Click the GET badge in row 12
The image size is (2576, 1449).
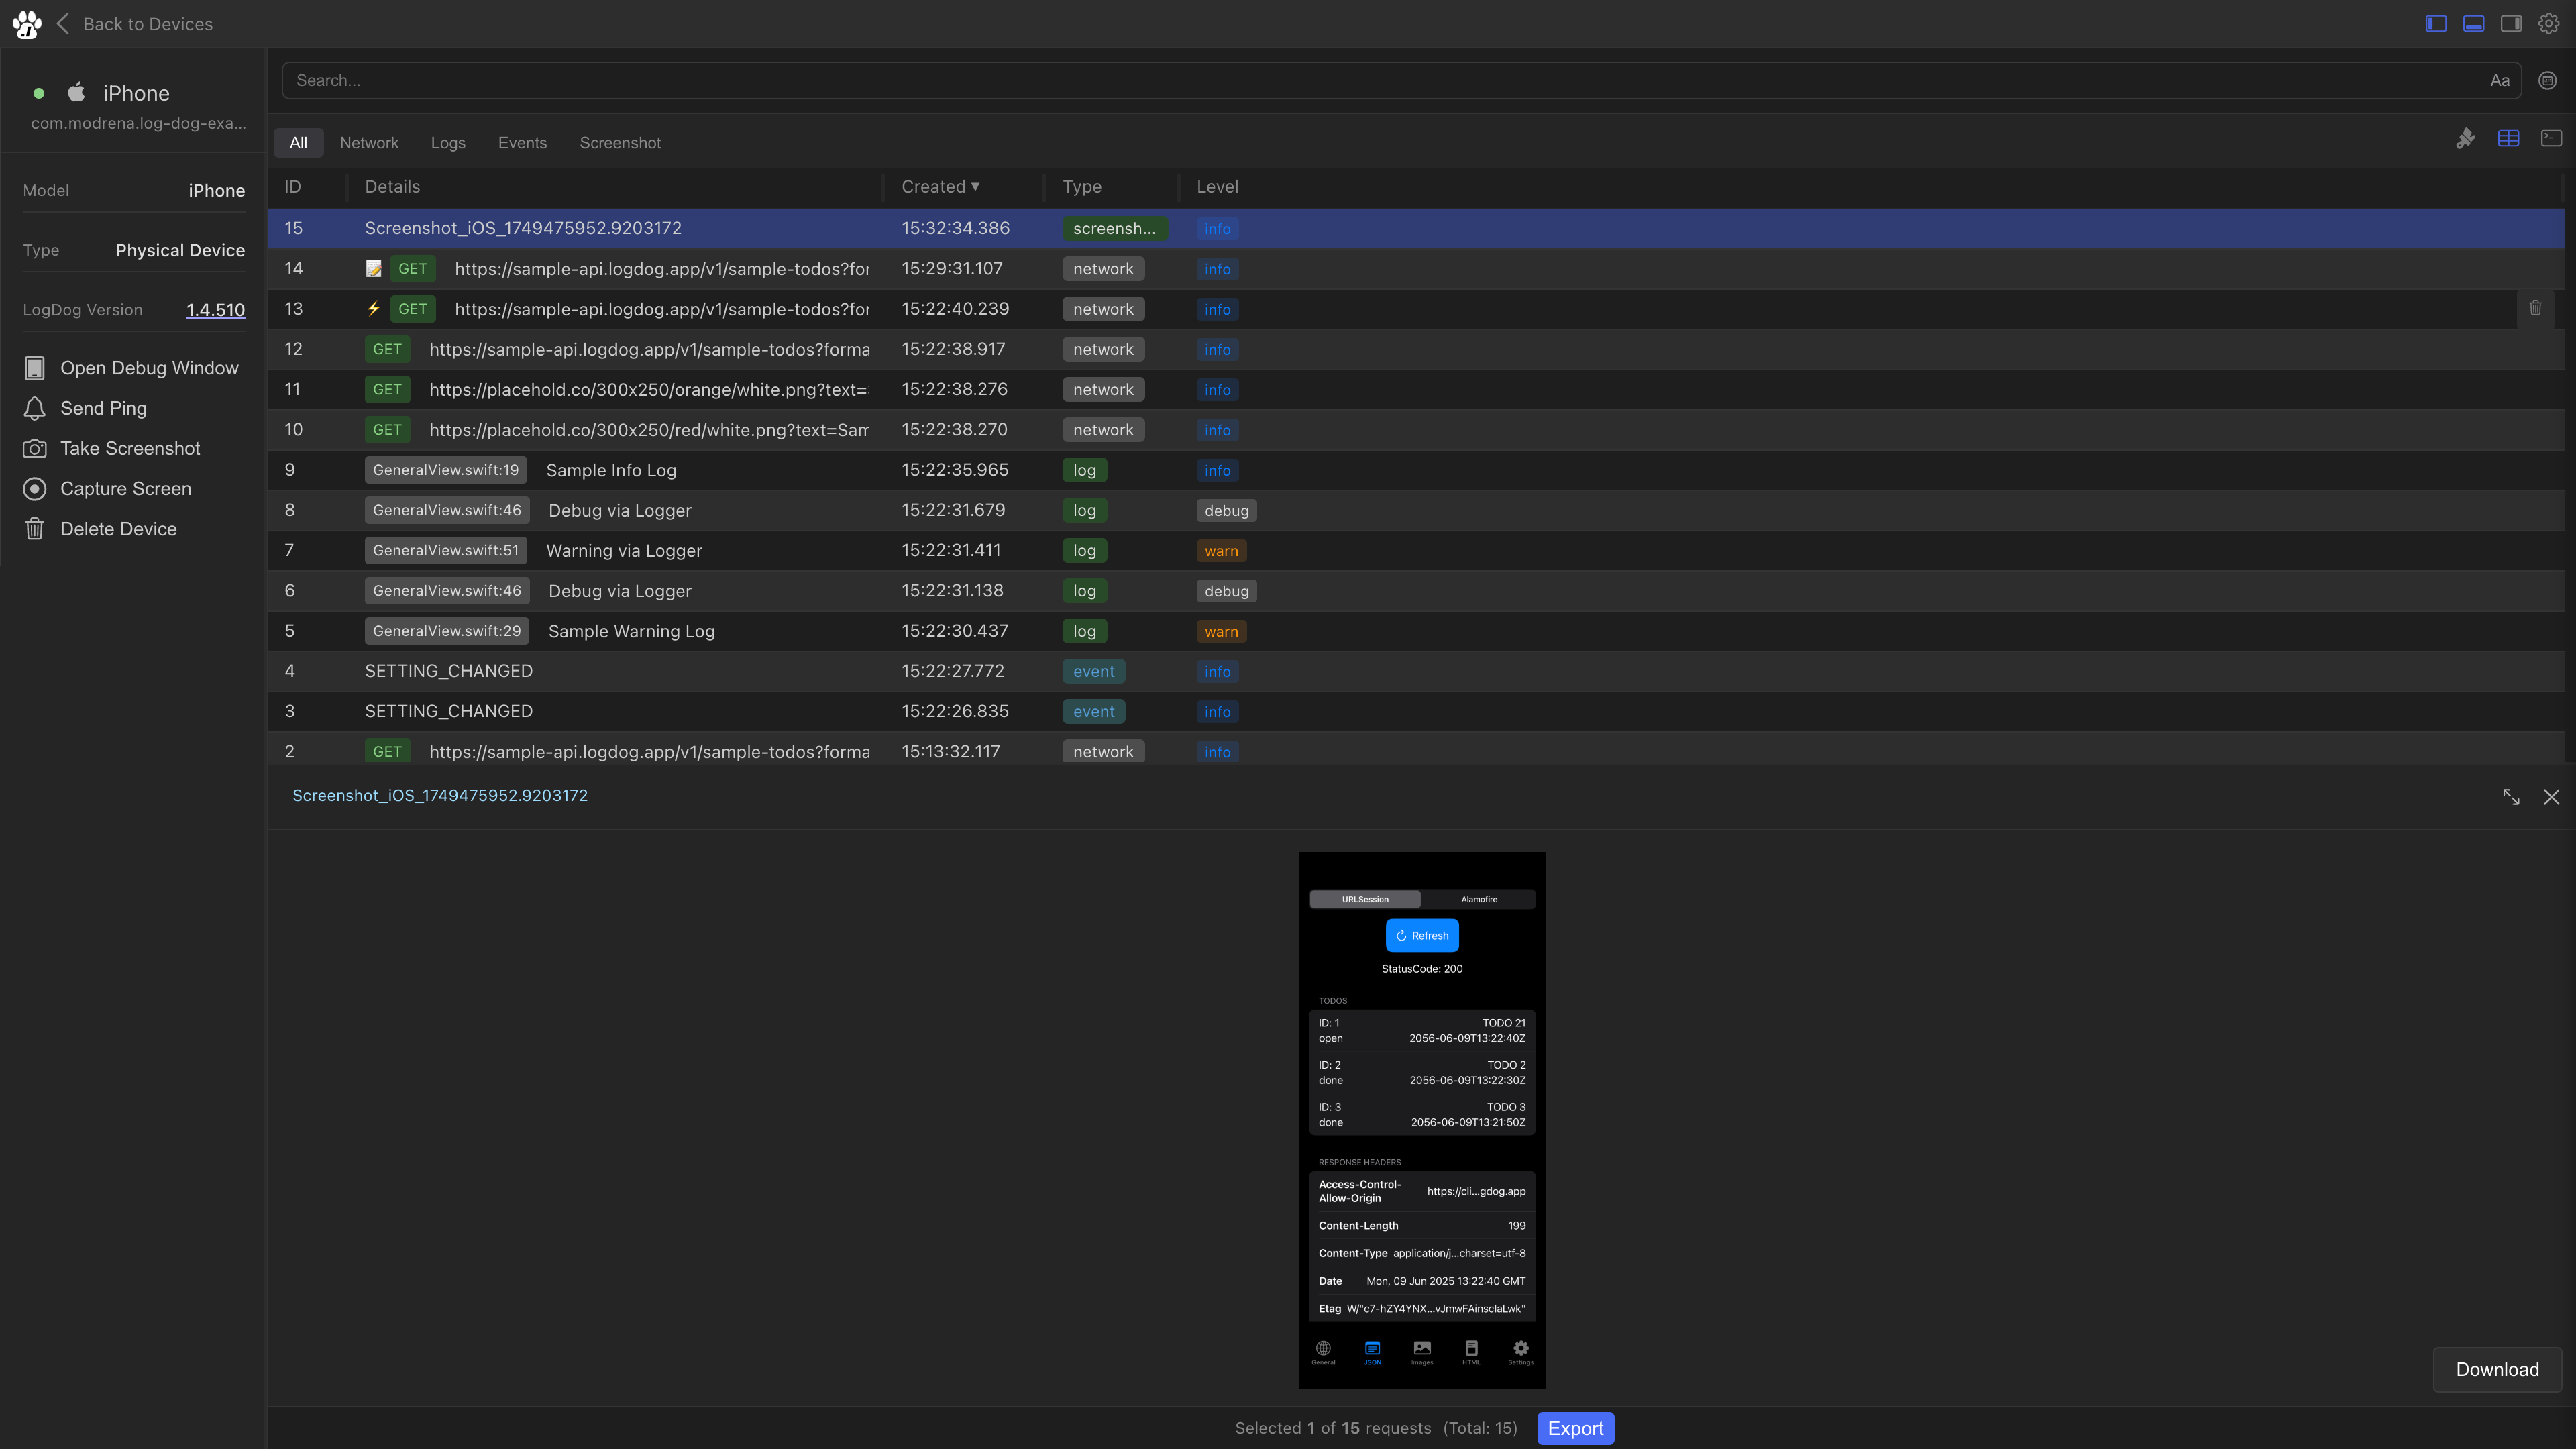[387, 349]
